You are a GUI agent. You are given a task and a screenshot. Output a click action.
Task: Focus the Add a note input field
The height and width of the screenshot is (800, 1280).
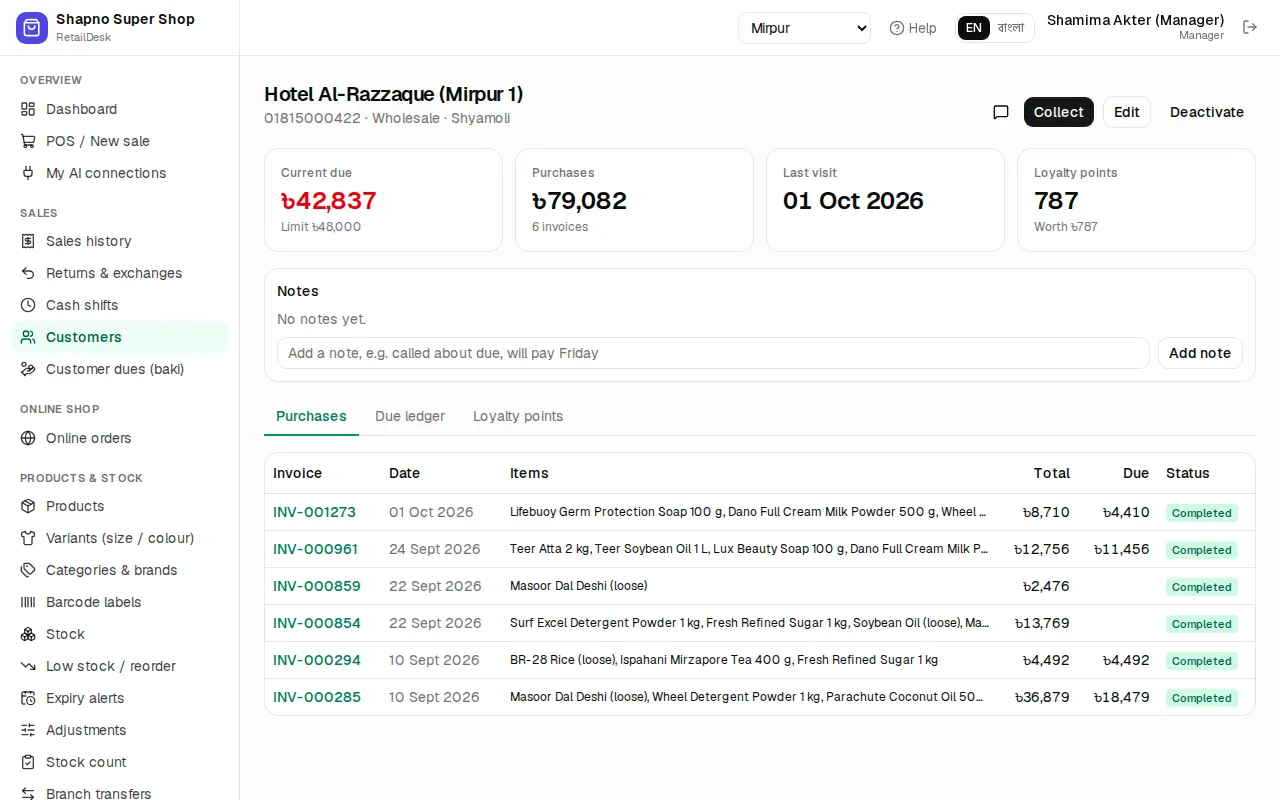click(x=713, y=353)
